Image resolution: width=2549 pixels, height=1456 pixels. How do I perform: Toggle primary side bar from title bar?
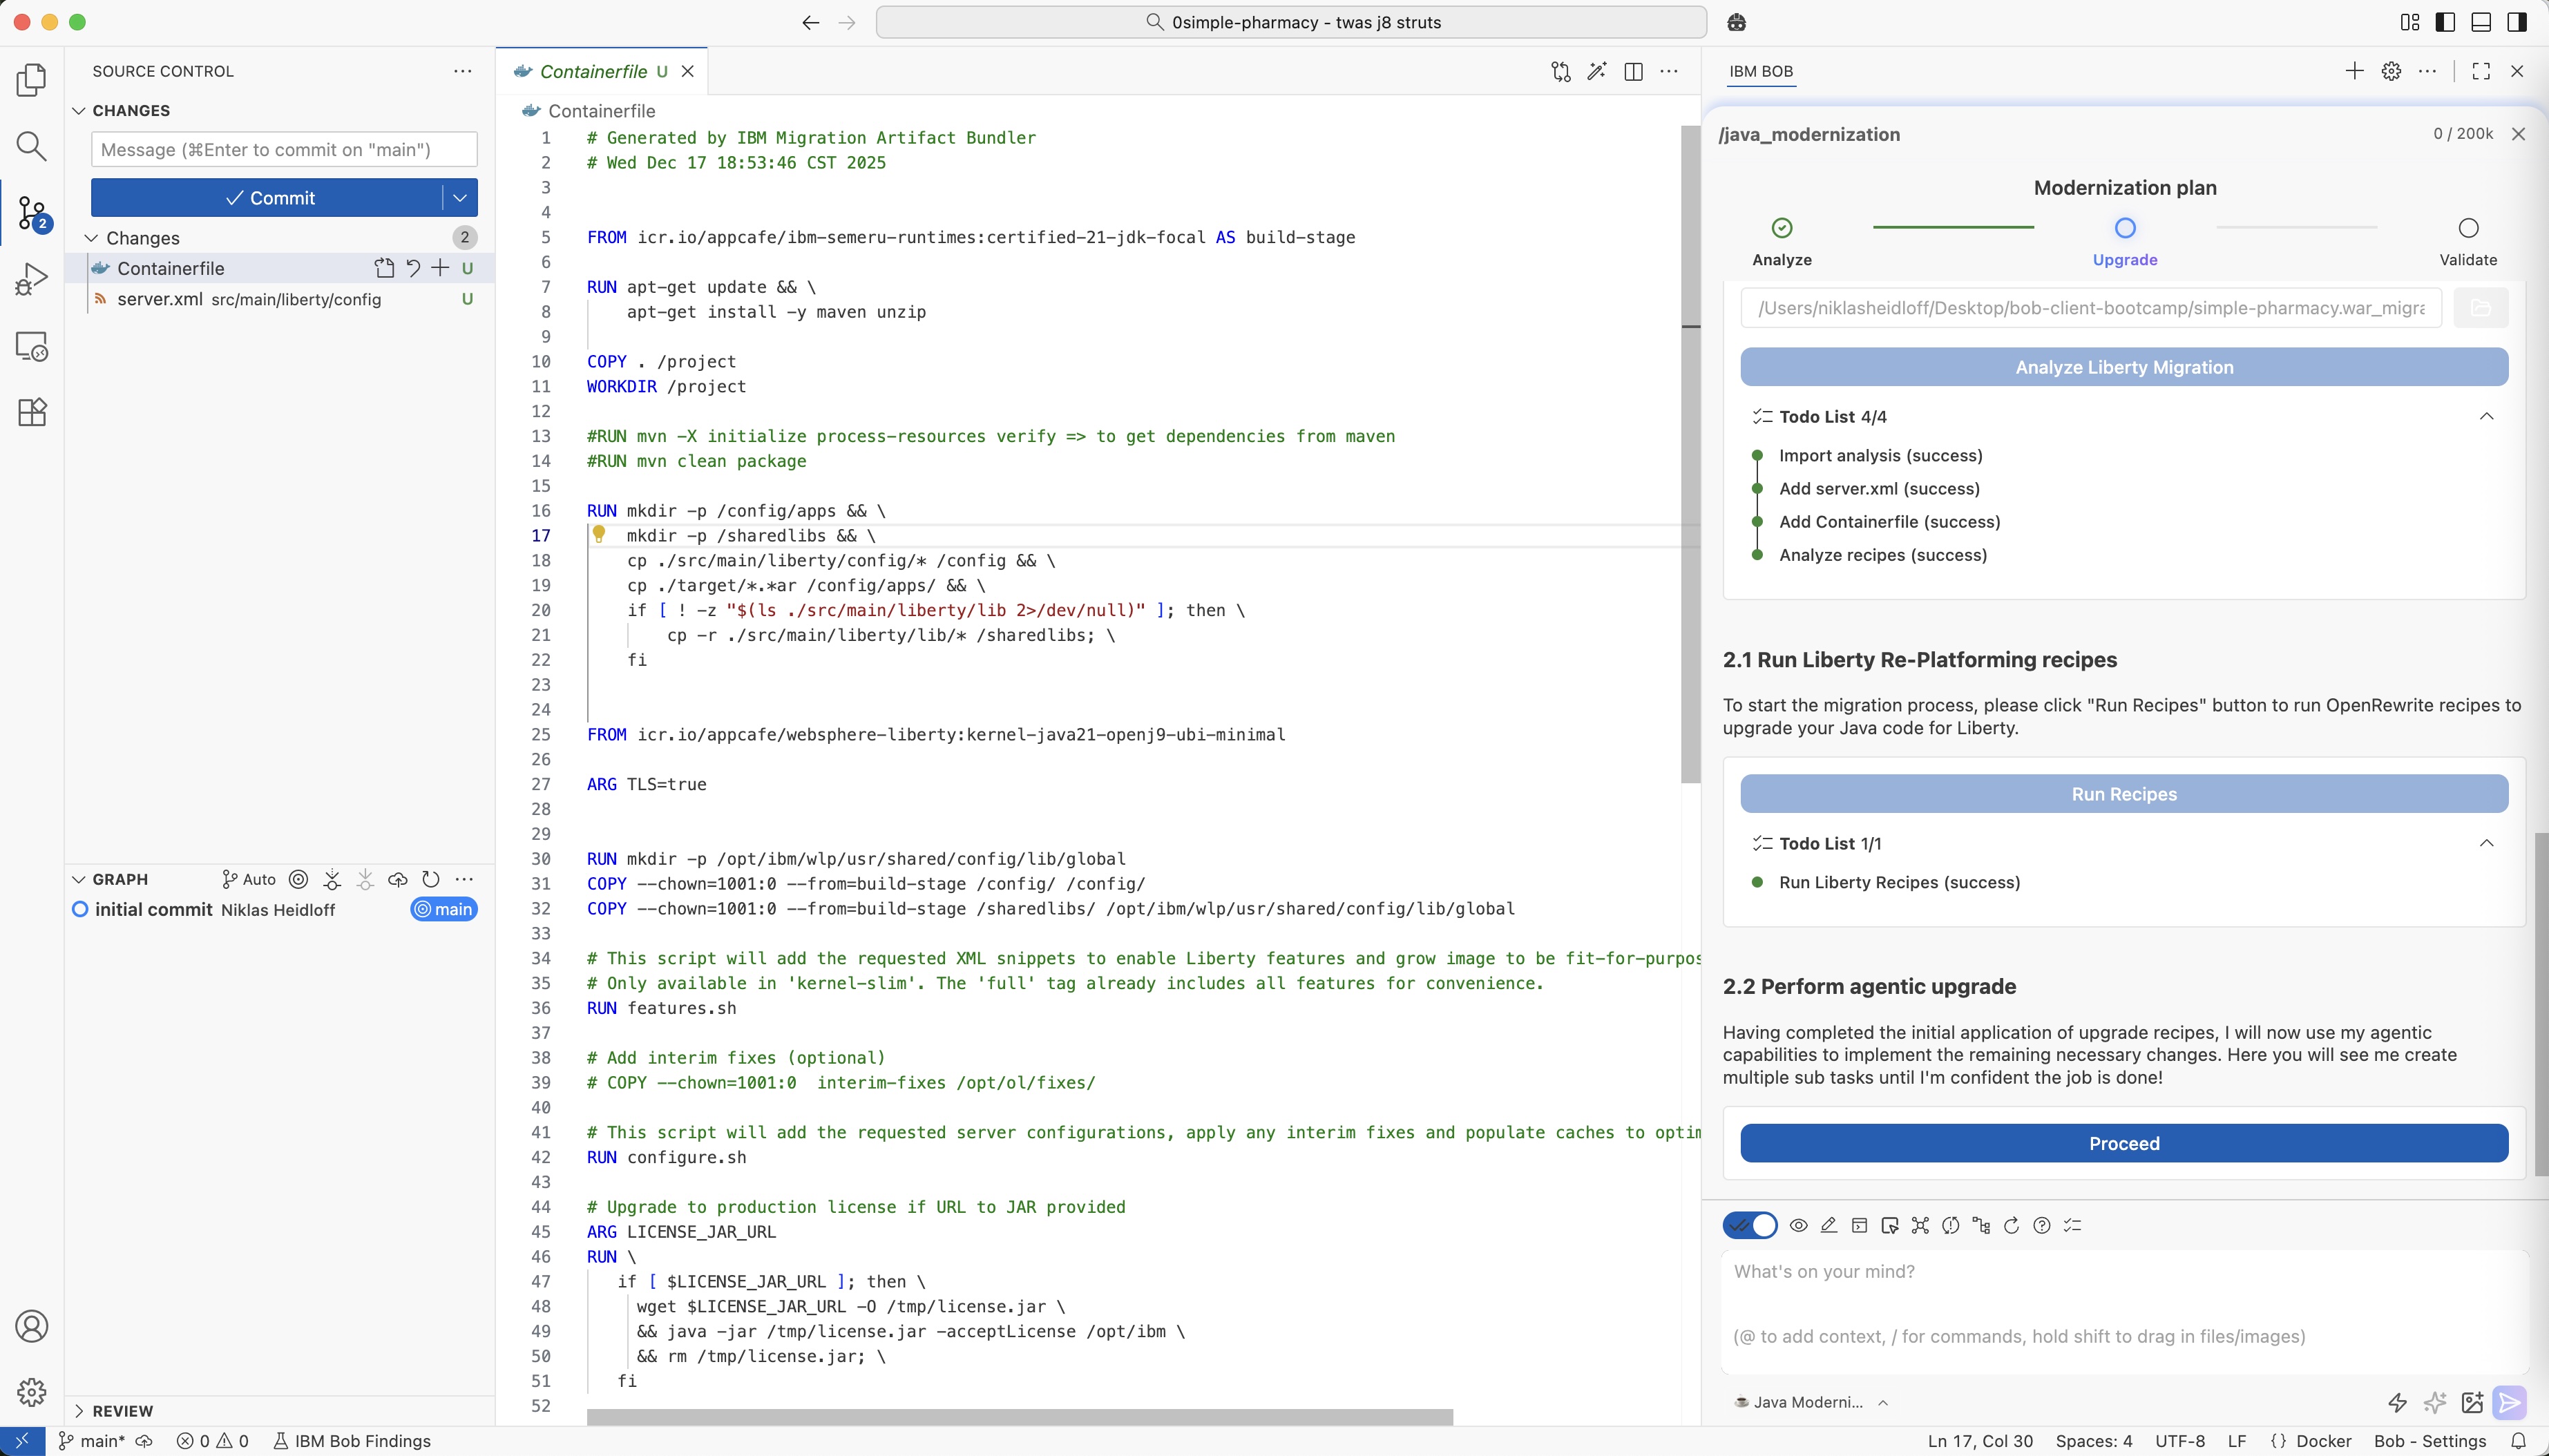(x=2445, y=22)
